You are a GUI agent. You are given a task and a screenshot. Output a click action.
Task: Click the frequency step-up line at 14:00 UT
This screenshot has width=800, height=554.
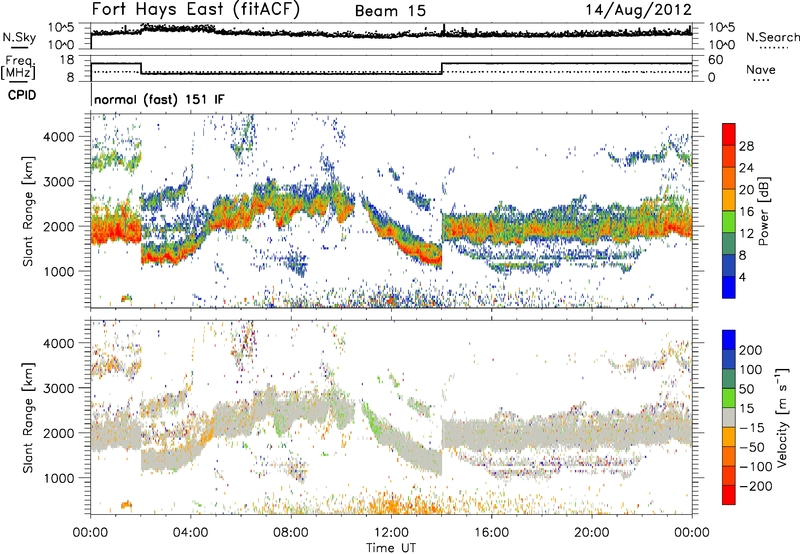pyautogui.click(x=442, y=68)
